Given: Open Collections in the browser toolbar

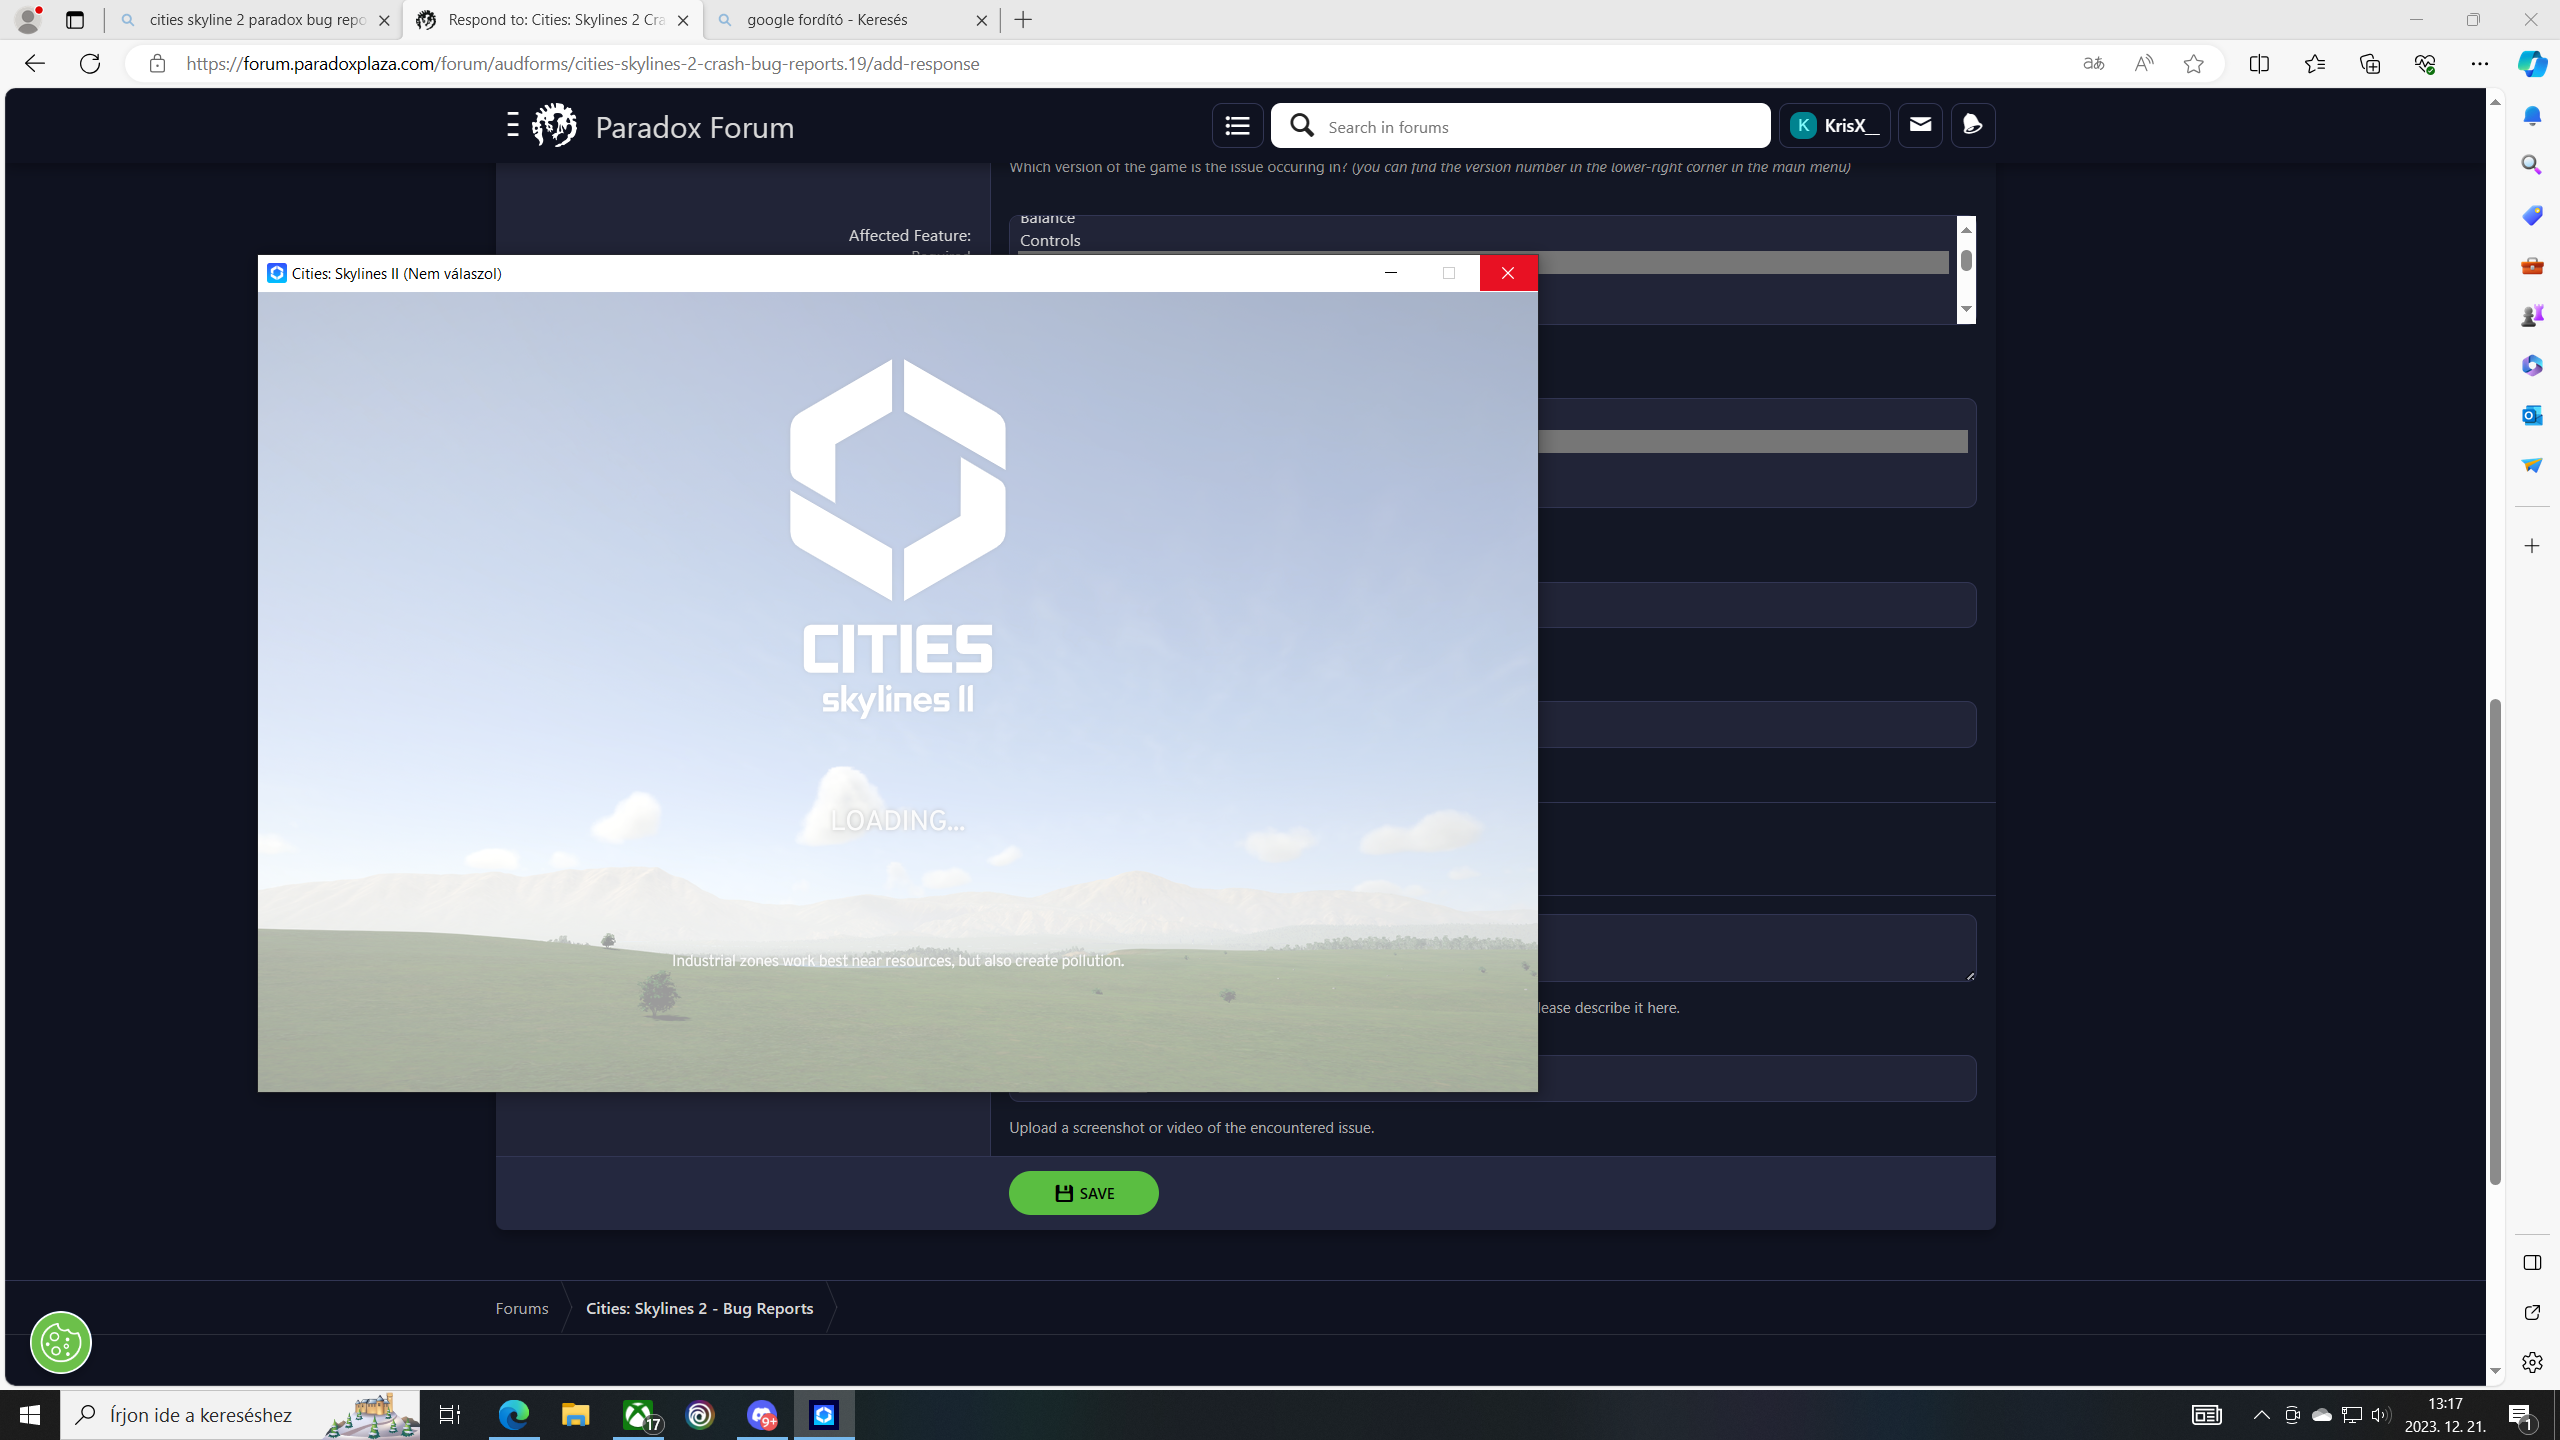Looking at the screenshot, I should [x=2369, y=63].
